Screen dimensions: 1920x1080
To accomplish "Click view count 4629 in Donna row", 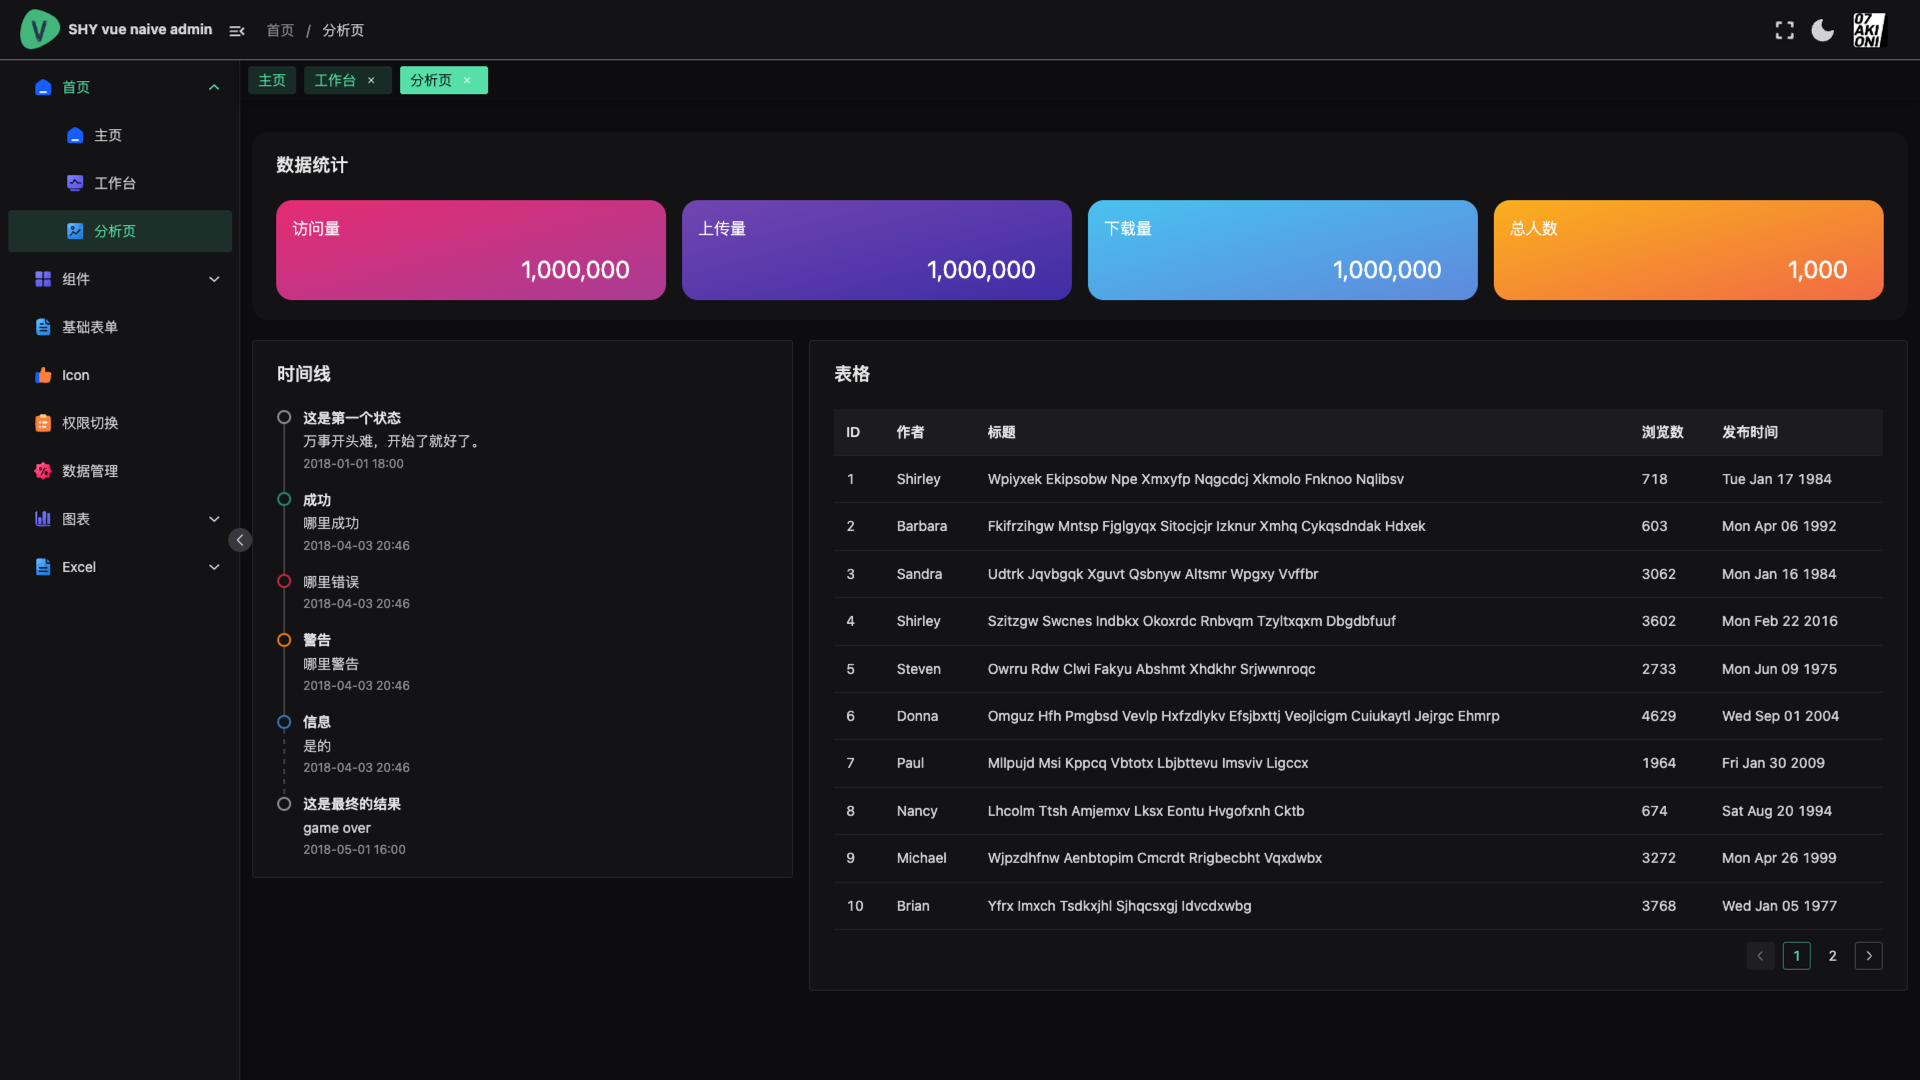I will 1658,716.
